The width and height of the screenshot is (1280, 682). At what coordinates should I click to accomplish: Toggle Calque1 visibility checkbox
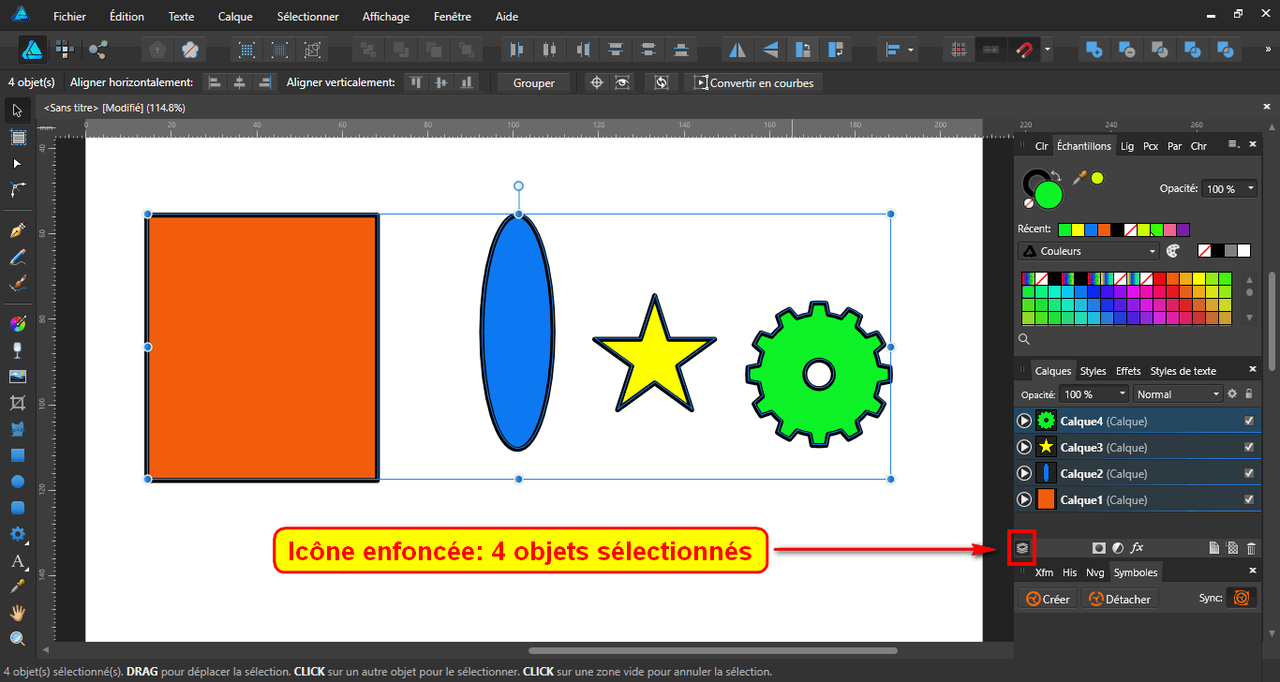click(x=1249, y=499)
